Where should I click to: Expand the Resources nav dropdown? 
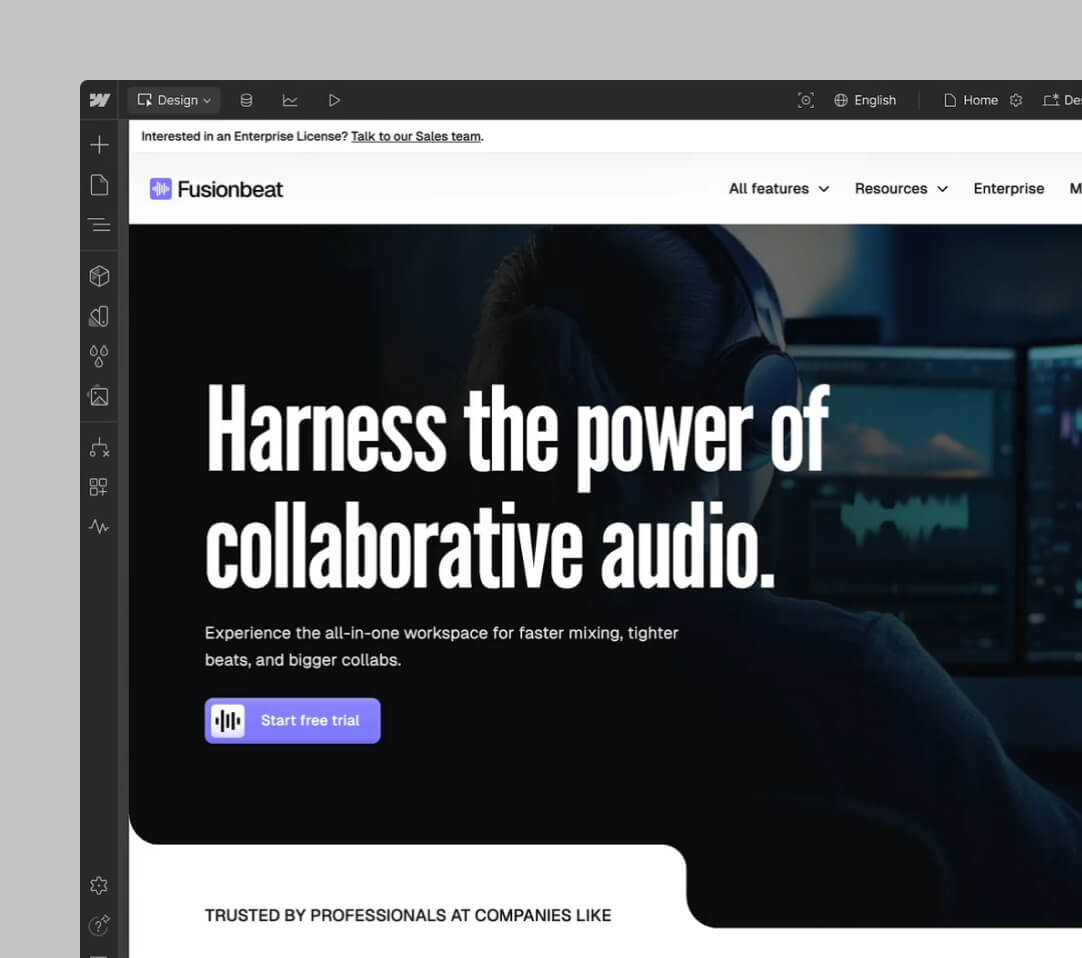[901, 188]
